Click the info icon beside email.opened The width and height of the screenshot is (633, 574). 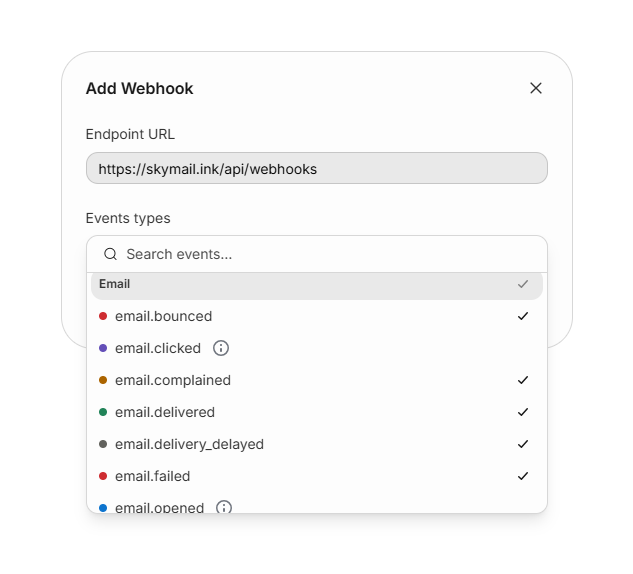pyautogui.click(x=224, y=507)
